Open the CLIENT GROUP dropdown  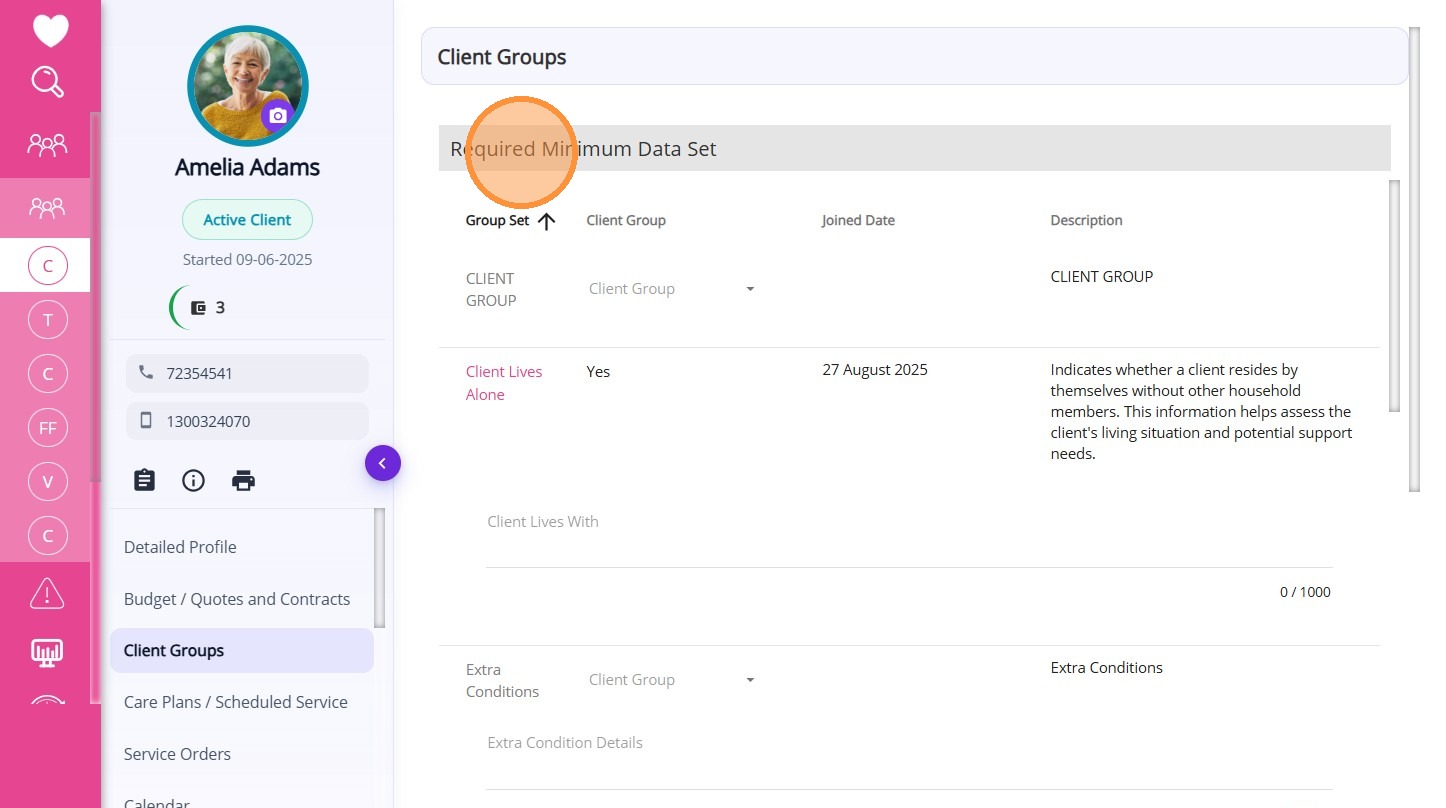tap(671, 289)
